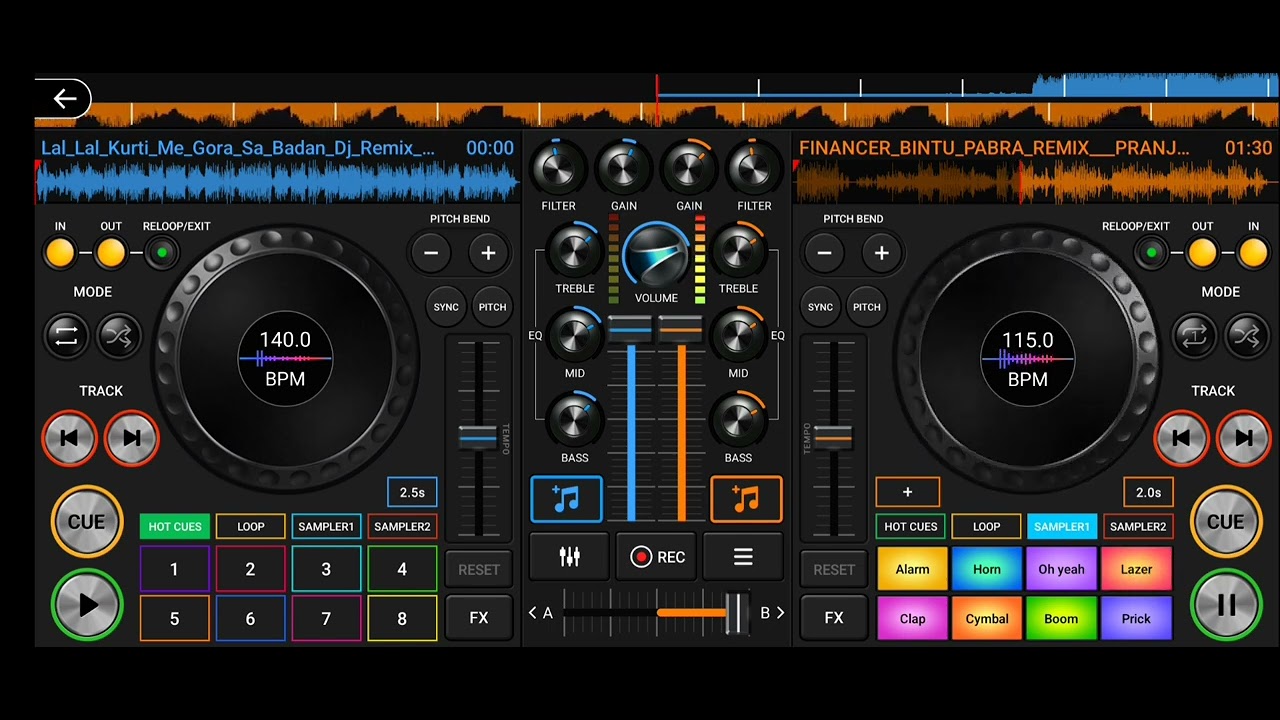Trigger the Horn sample pad

[x=987, y=569]
